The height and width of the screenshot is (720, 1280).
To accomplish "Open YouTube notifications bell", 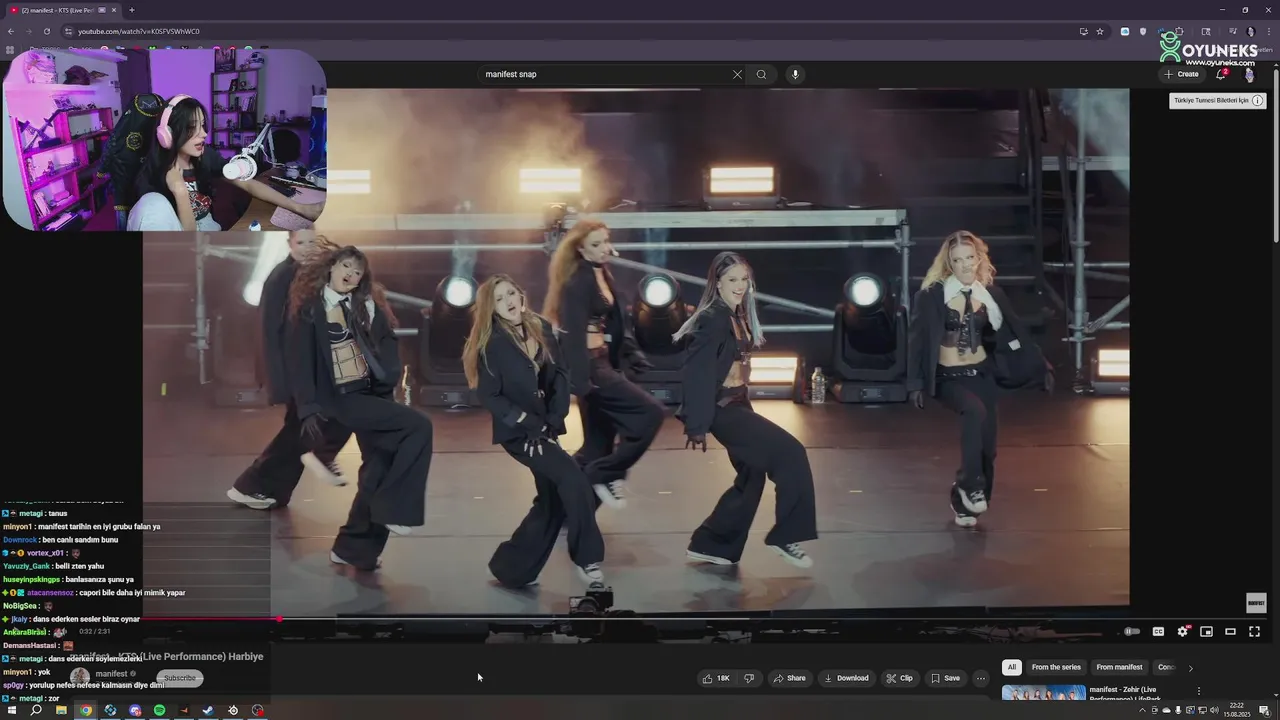I will click(x=1221, y=74).
